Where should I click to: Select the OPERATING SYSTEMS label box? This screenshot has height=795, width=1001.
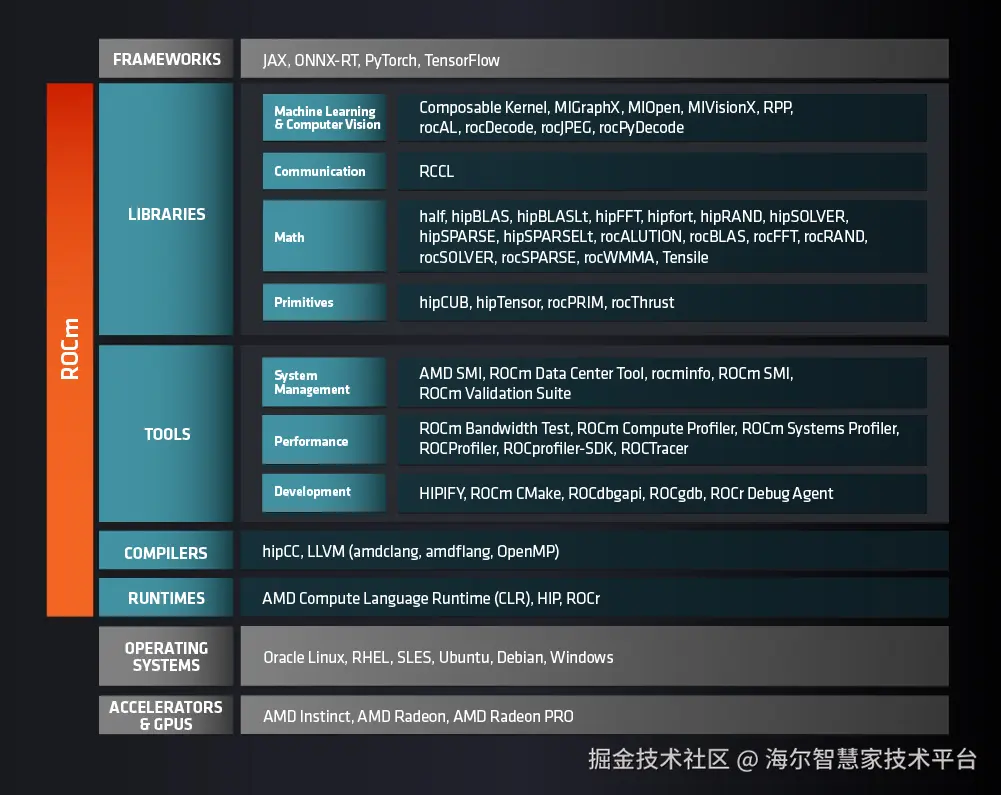166,656
